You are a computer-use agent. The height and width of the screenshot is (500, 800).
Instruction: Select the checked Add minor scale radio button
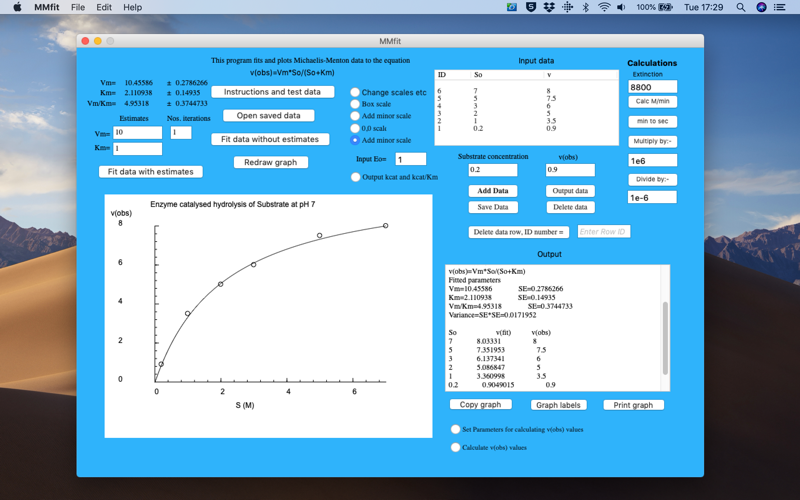(355, 140)
